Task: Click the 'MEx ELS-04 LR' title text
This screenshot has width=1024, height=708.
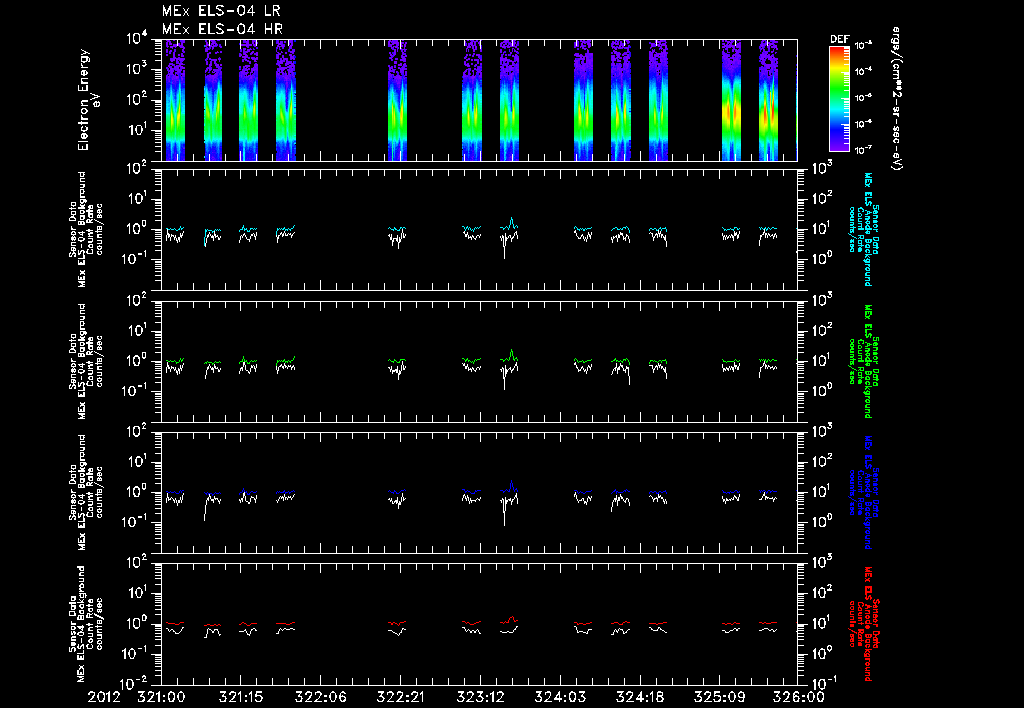Action: tap(221, 11)
